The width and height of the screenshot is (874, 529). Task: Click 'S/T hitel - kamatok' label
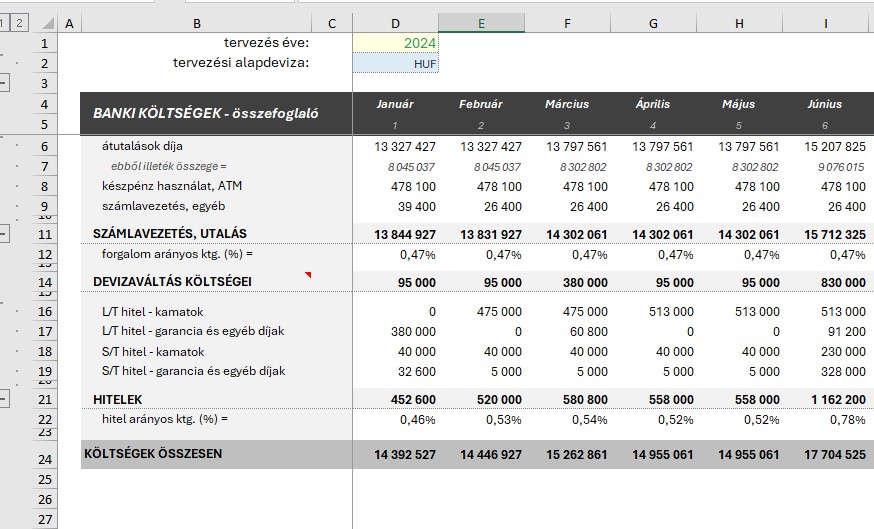coord(153,352)
